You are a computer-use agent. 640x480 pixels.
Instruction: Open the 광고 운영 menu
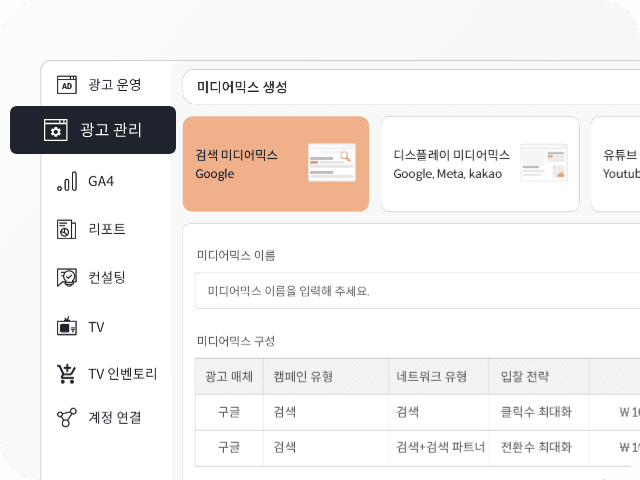tap(115, 85)
